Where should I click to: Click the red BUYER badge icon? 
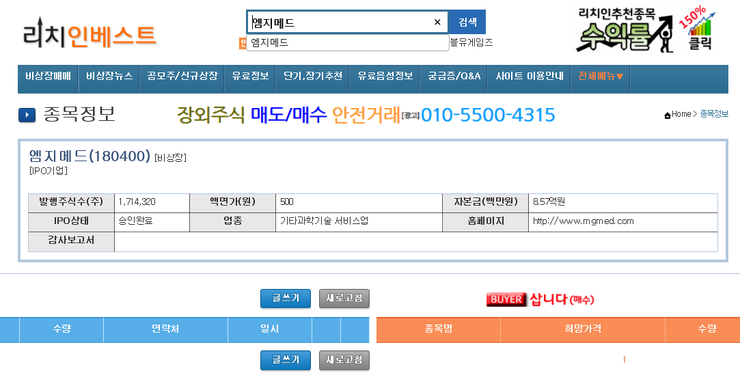tap(506, 299)
